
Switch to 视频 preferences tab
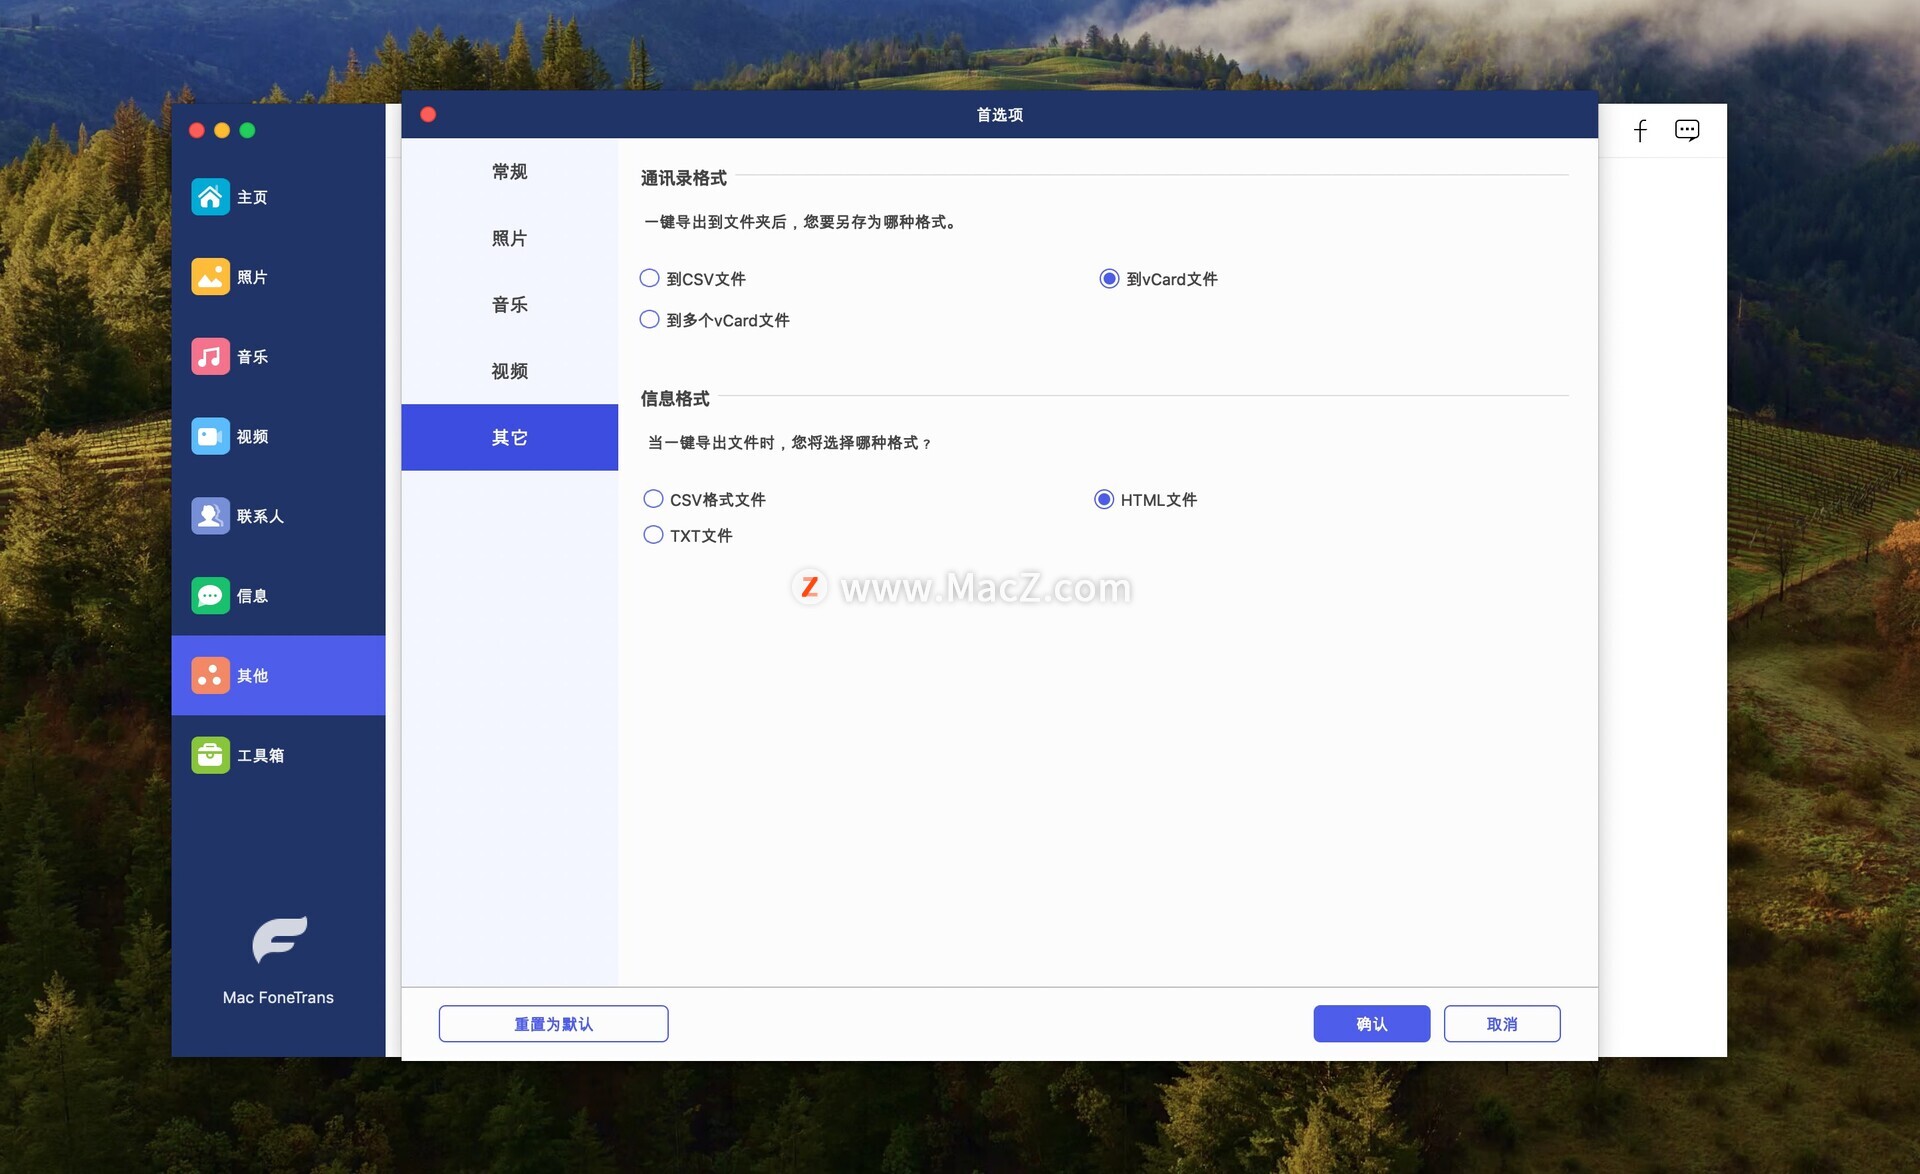[509, 371]
